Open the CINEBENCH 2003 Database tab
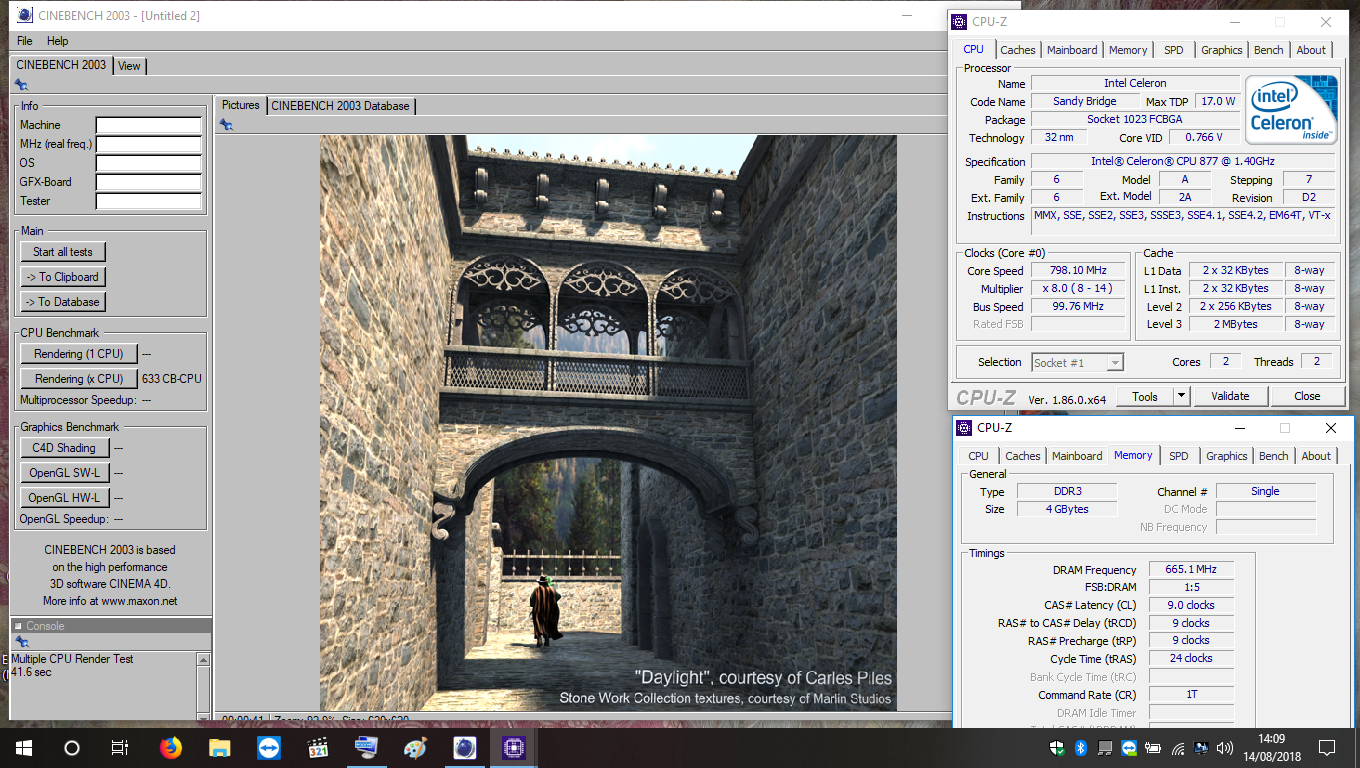The image size is (1360, 768). 340,105
